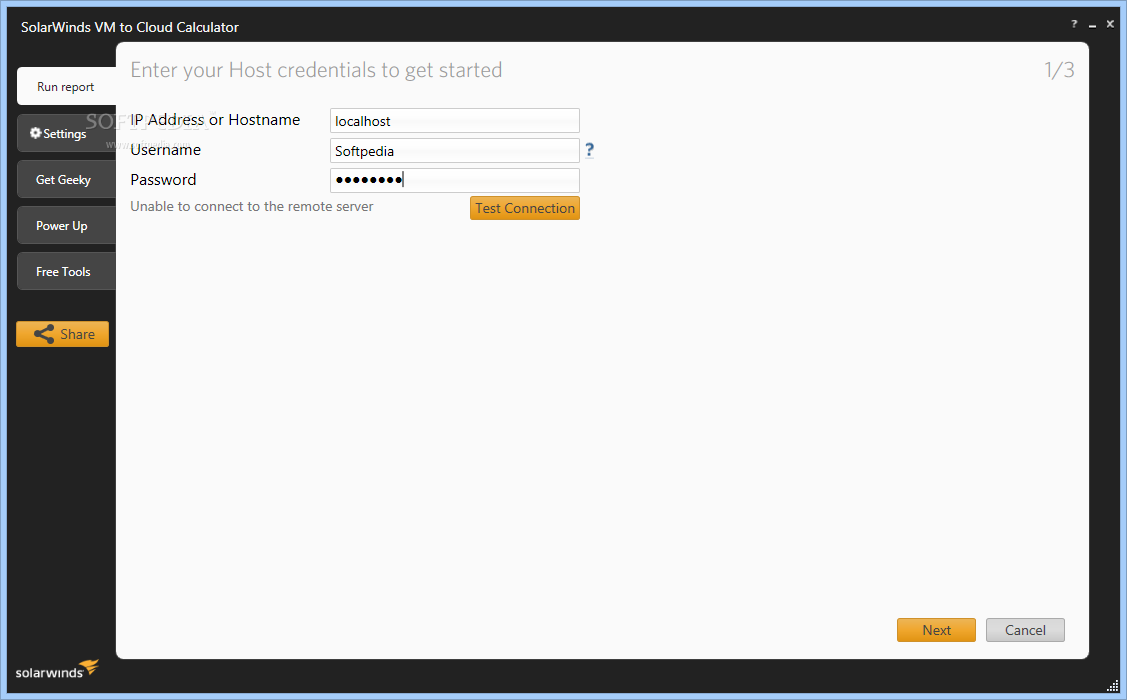Minimize the calculator window

tap(1092, 25)
